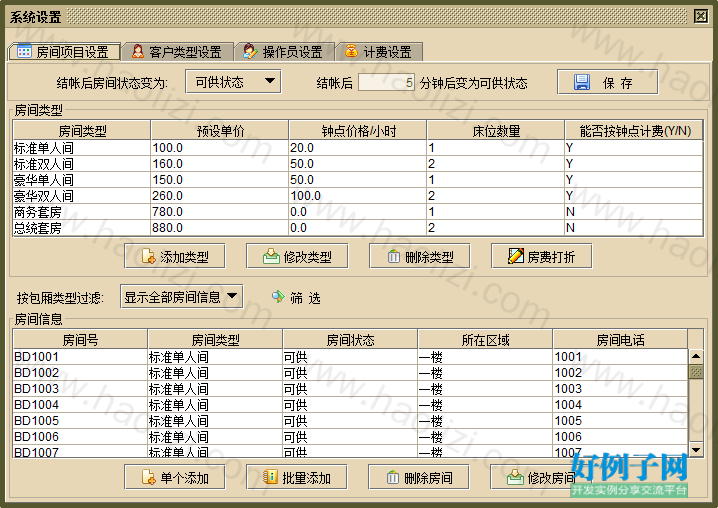Click the 能否按钟点计费(Y/N) column header

pos(634,131)
